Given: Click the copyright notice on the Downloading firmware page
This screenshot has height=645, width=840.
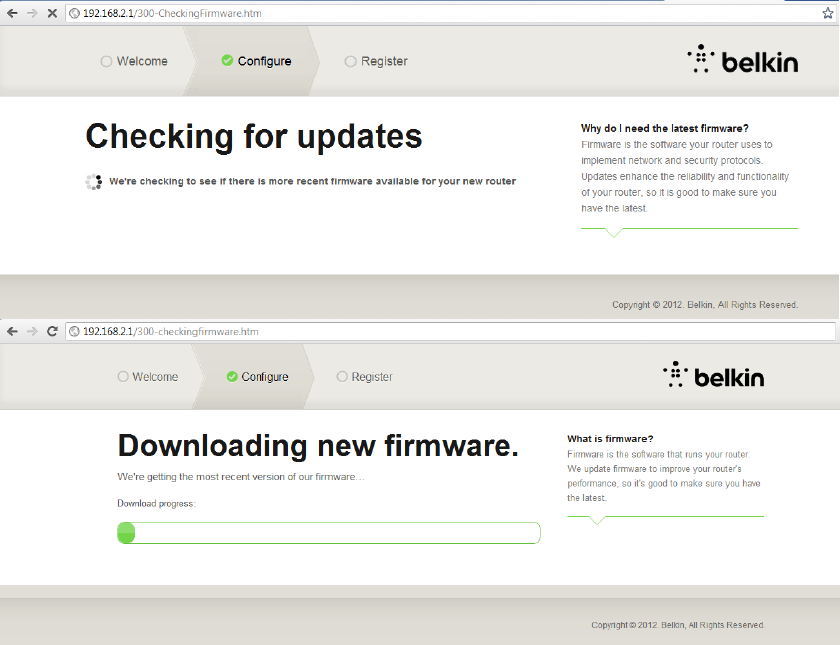Looking at the screenshot, I should pos(678,625).
